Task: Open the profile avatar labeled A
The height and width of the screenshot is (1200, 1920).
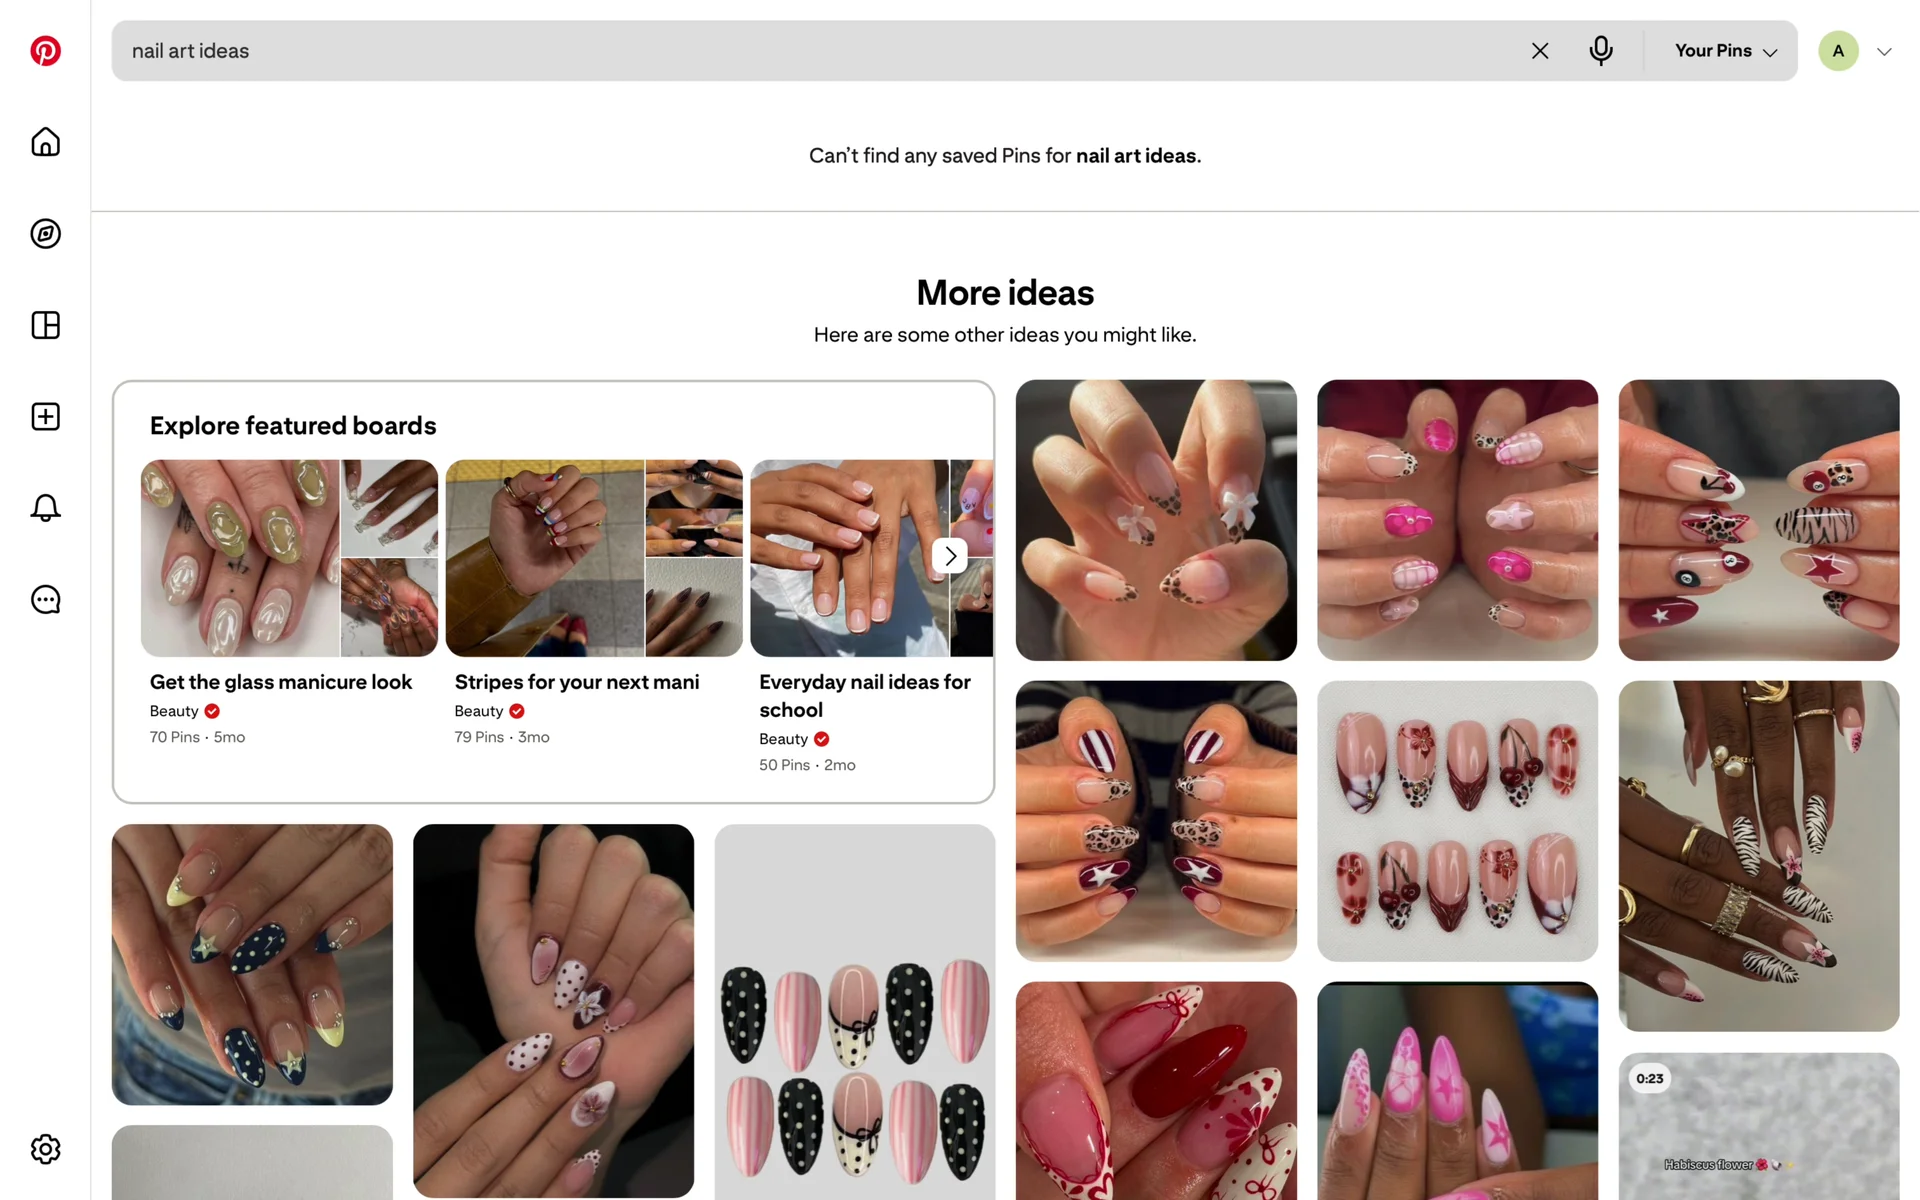Action: coord(1837,51)
